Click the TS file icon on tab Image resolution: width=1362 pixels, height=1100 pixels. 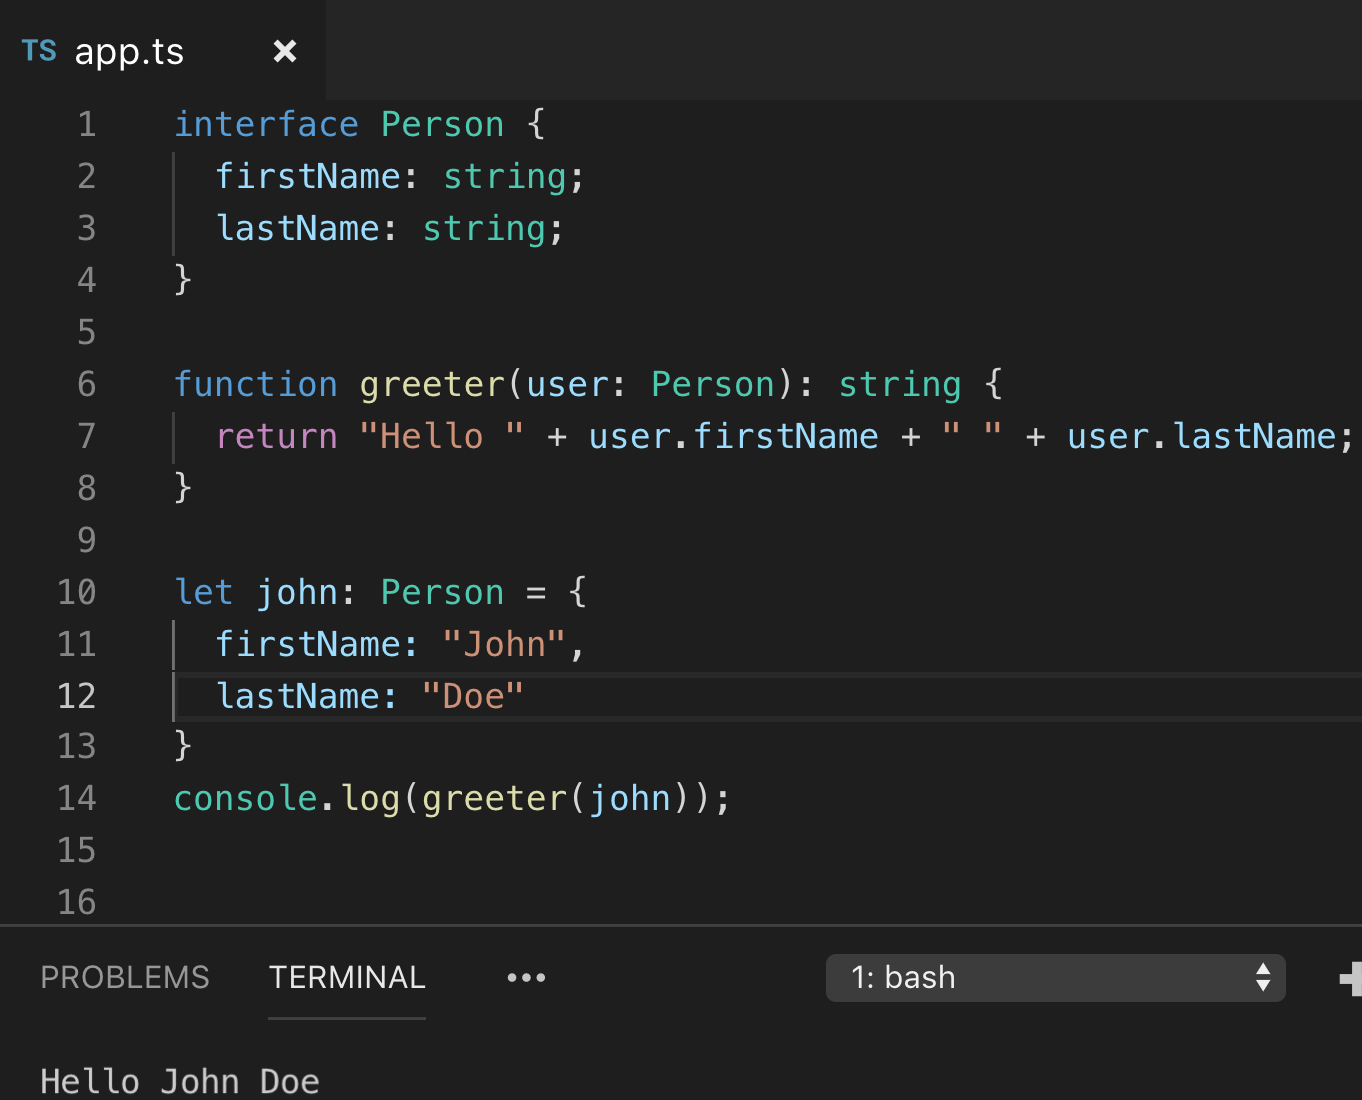39,51
